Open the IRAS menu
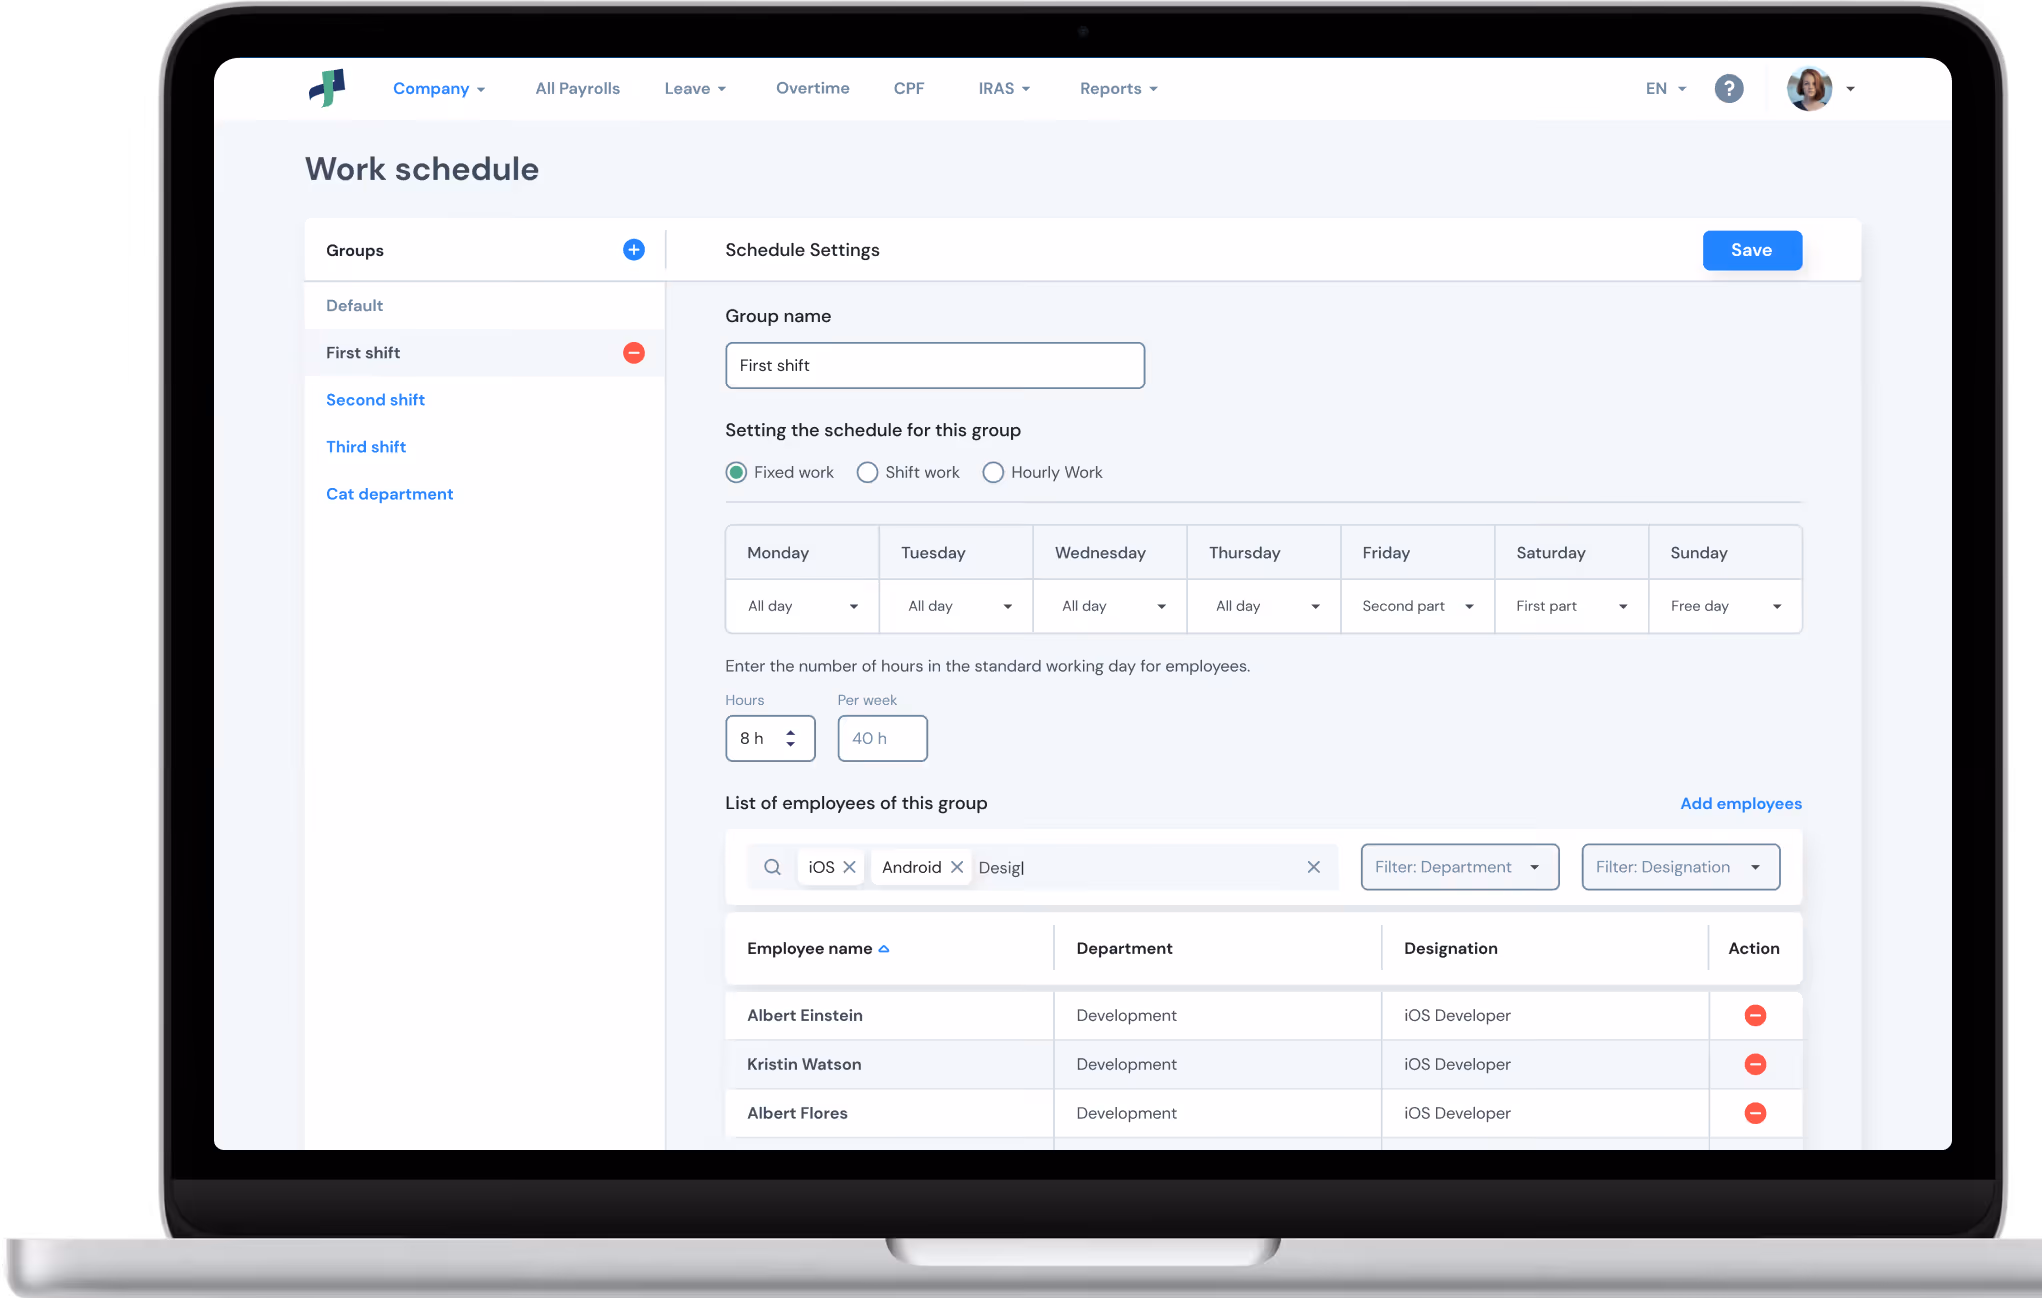The width and height of the screenshot is (2042, 1298). 1004,89
